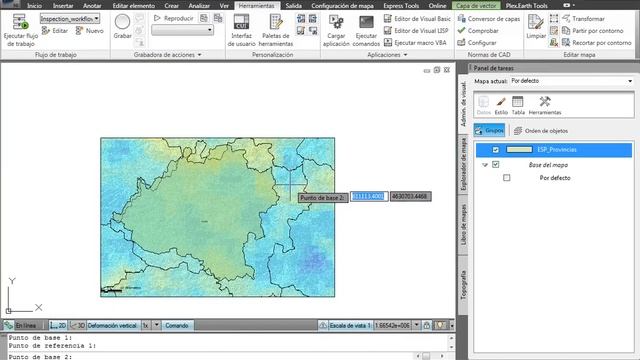Open Inicio ribbon tab
640x360 pixels.
tap(34, 6)
